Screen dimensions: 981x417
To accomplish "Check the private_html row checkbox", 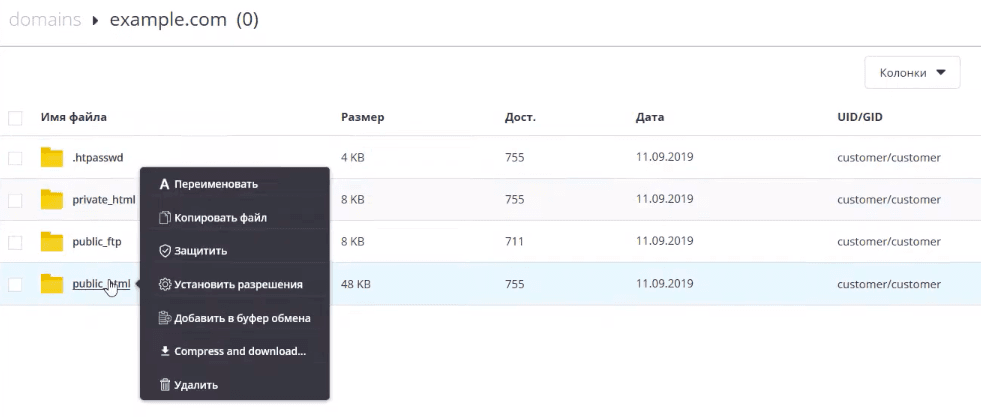I will coord(15,200).
